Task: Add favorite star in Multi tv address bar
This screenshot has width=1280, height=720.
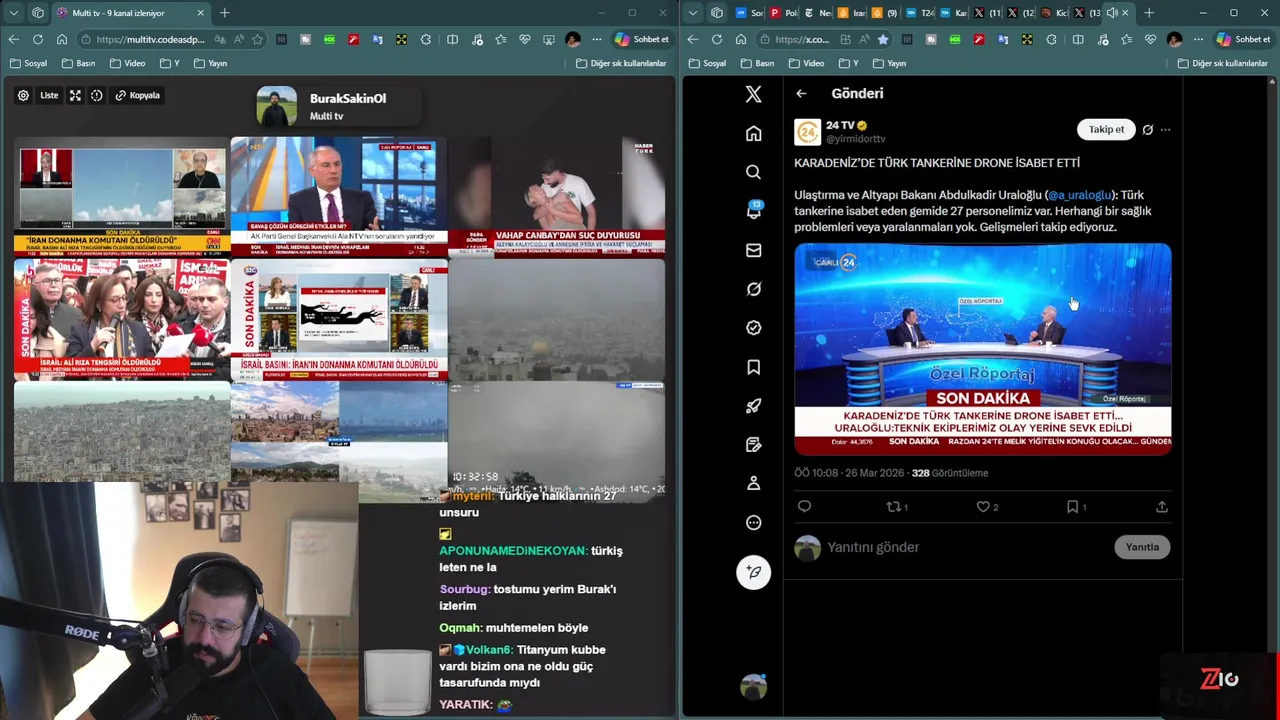Action: (x=257, y=39)
